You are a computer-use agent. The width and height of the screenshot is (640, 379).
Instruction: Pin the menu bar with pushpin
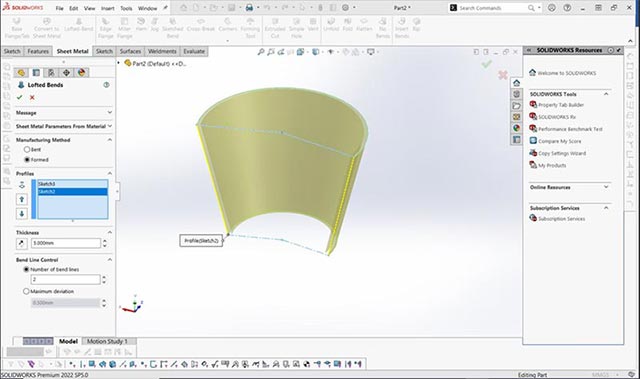(165, 8)
